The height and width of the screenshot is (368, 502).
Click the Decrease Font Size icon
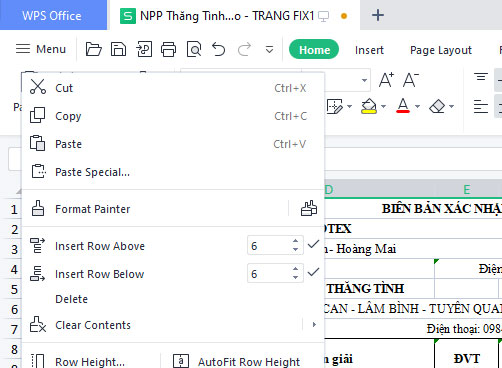point(411,80)
